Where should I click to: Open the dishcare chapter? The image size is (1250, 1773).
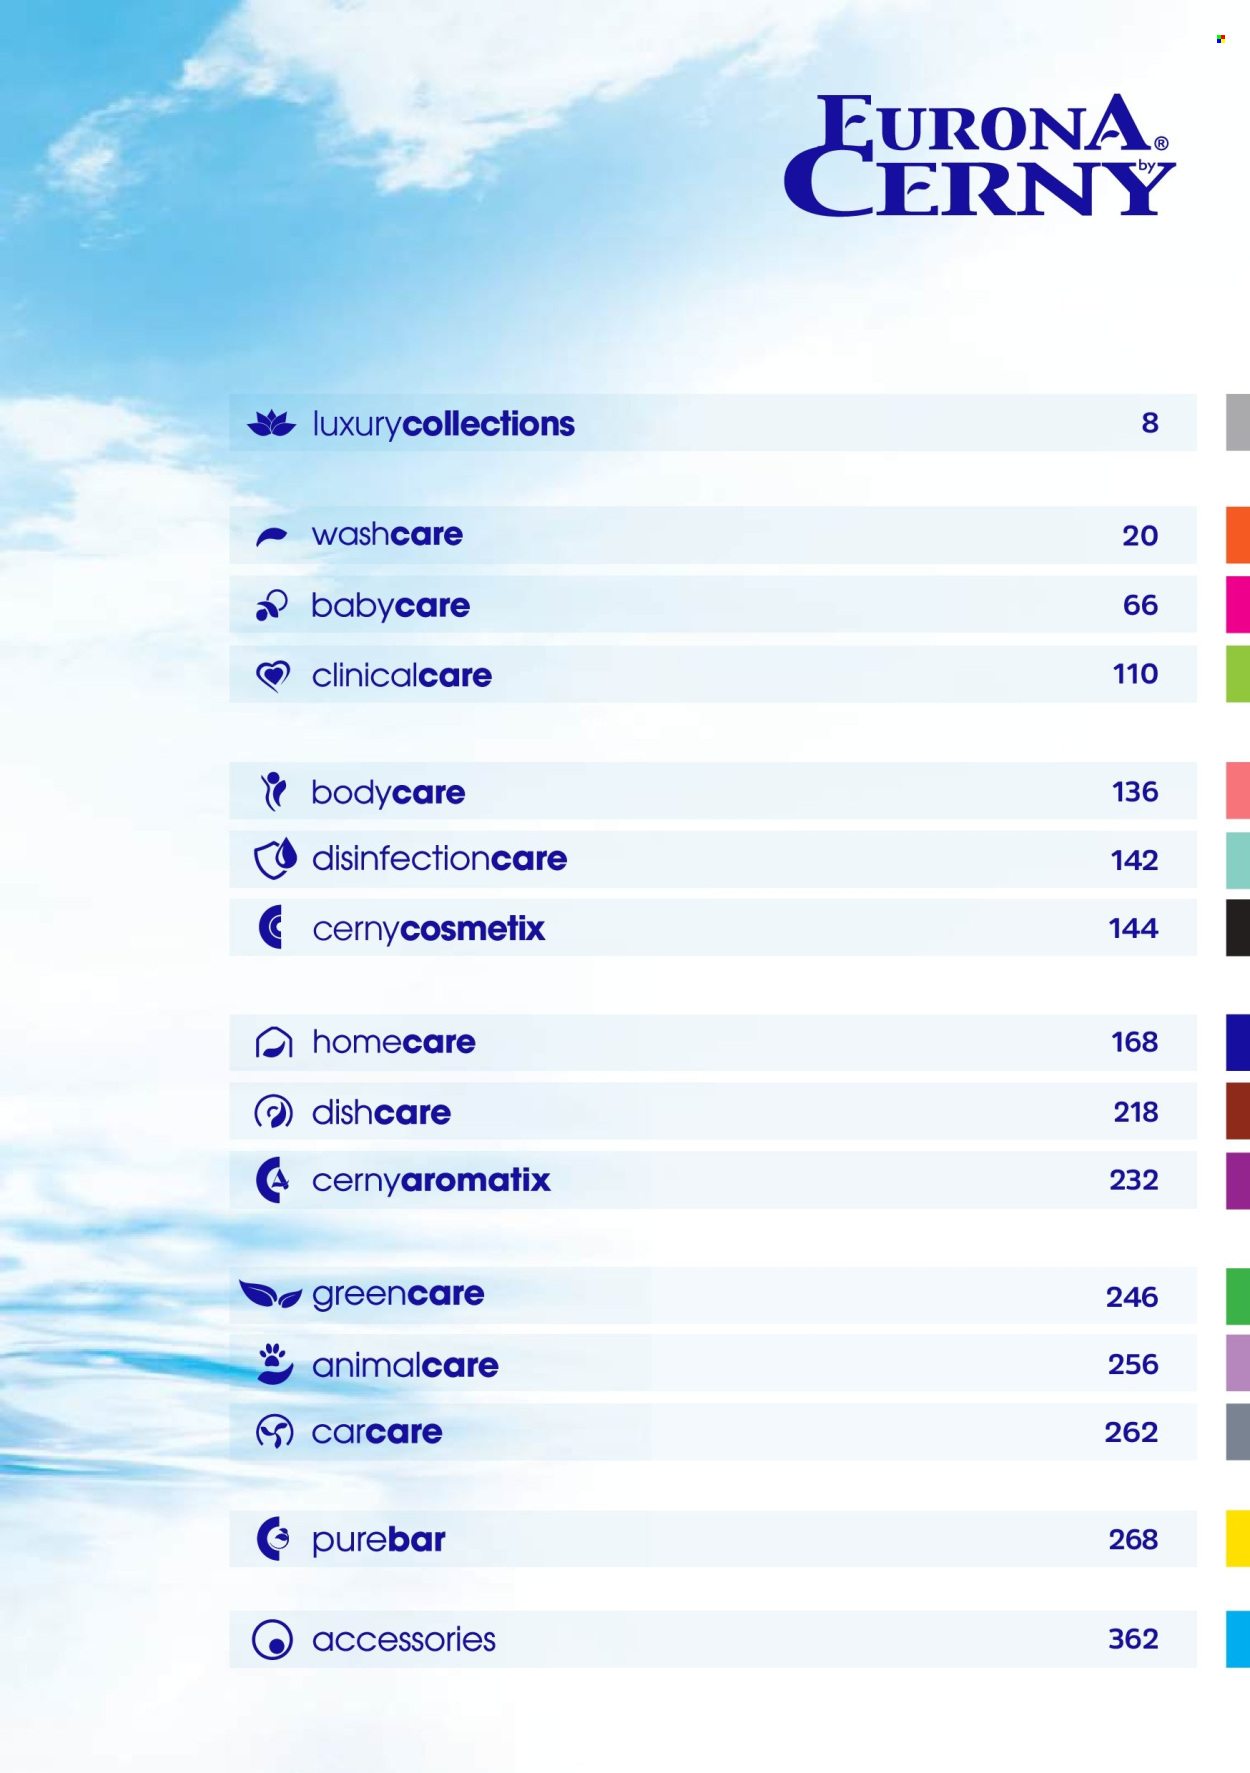[x=713, y=1111]
